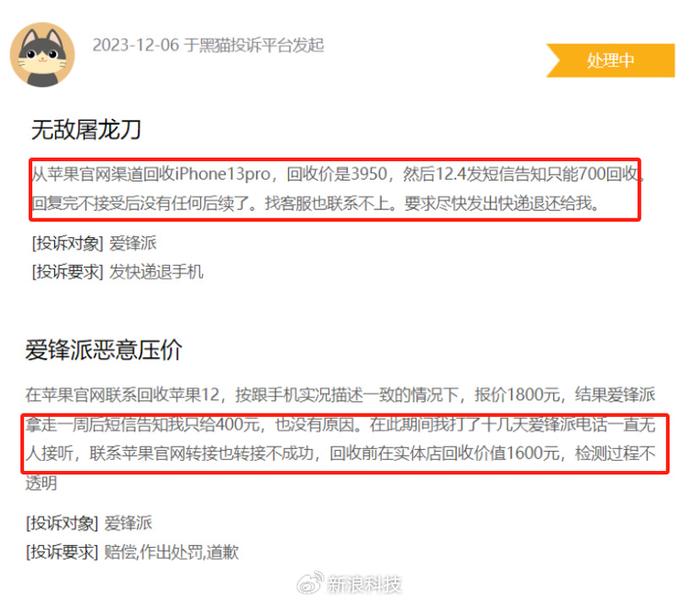Click the first [投诉要求] label
700x601 pixels.
click(67, 271)
